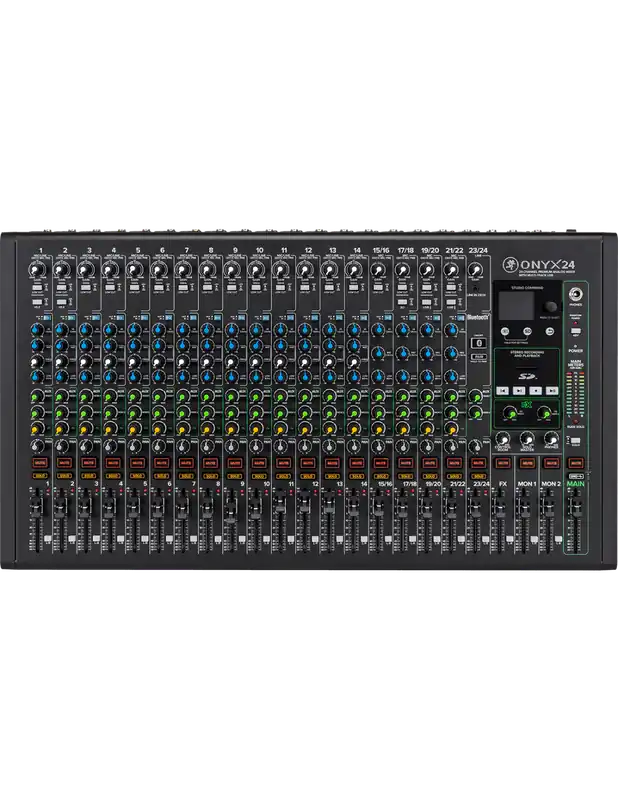Solo stereo channel 17/18
618x800 pixels.
click(x=405, y=476)
